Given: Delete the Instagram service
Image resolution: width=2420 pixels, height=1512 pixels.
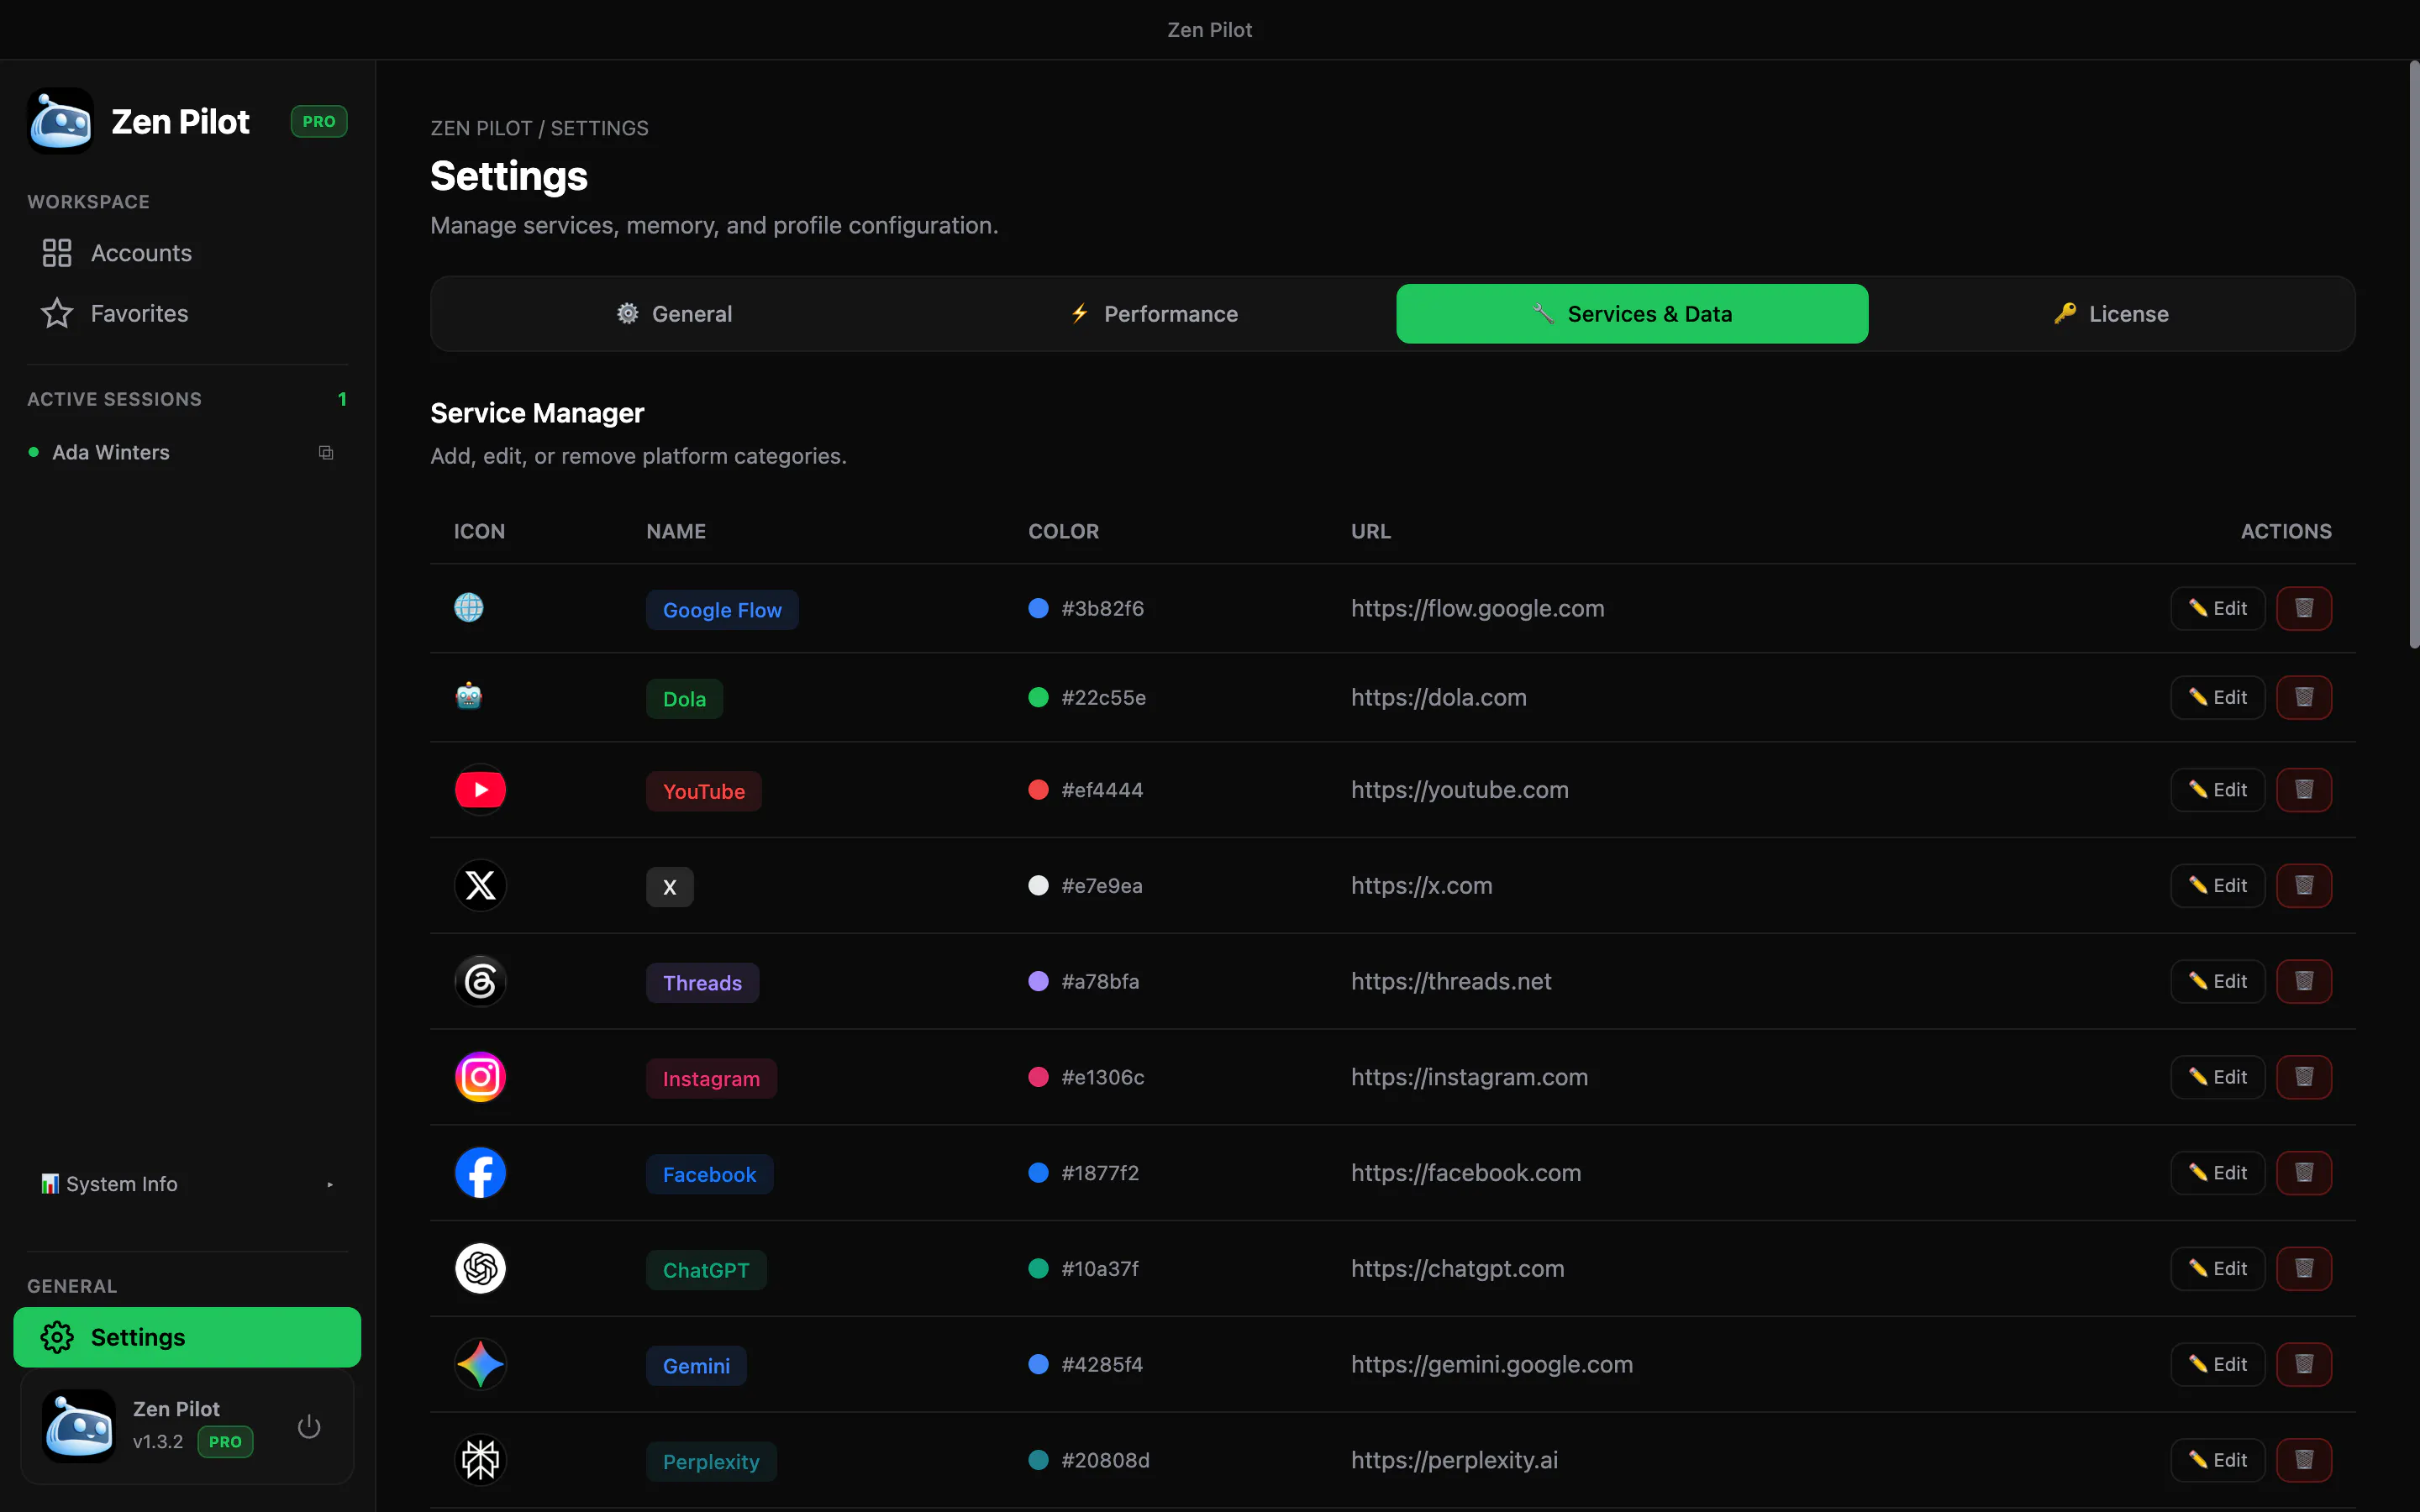Looking at the screenshot, I should [x=2304, y=1077].
